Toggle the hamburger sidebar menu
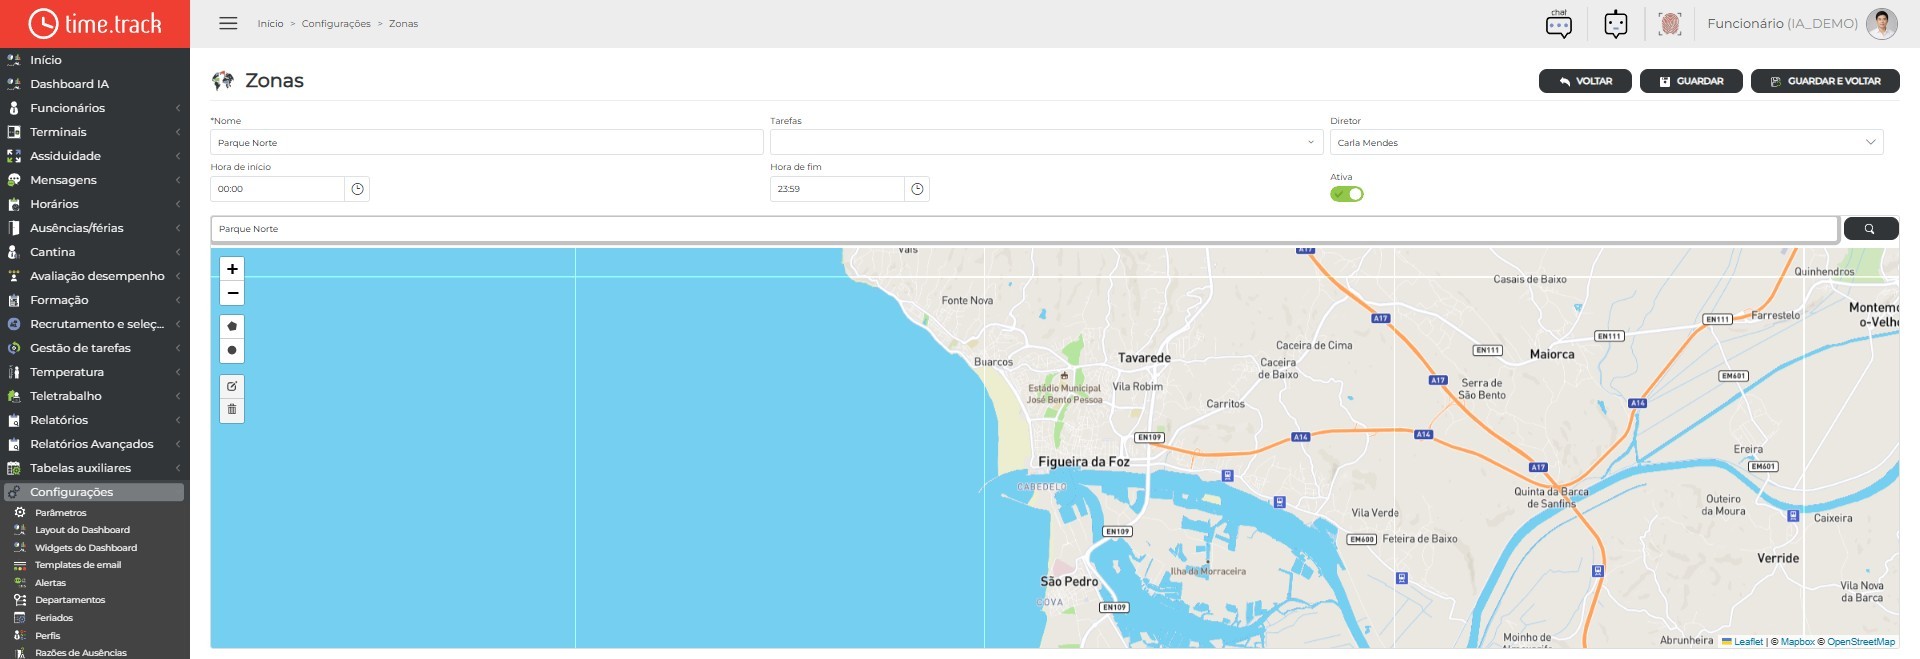Screen dimensions: 1920x659 (228, 23)
